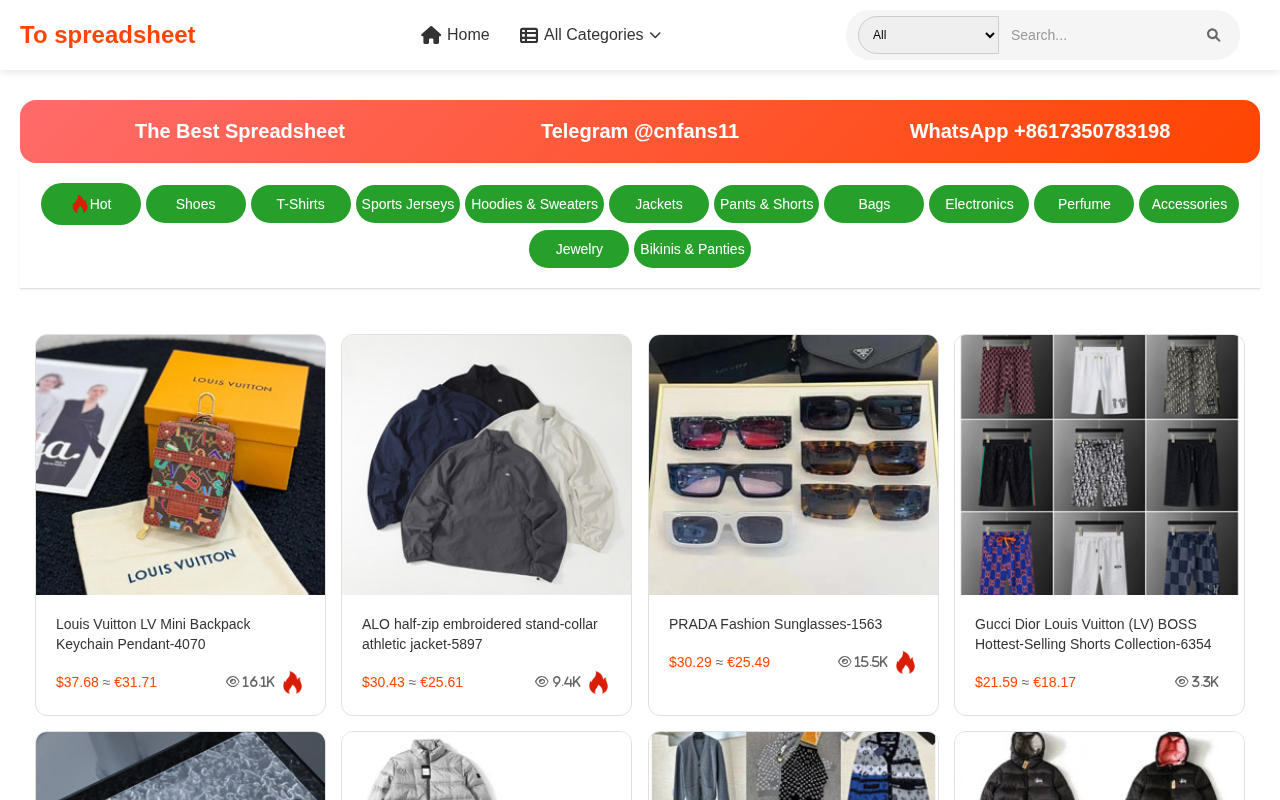1280x800 pixels.
Task: Expand the All Categories chevron menu
Action: 655,35
